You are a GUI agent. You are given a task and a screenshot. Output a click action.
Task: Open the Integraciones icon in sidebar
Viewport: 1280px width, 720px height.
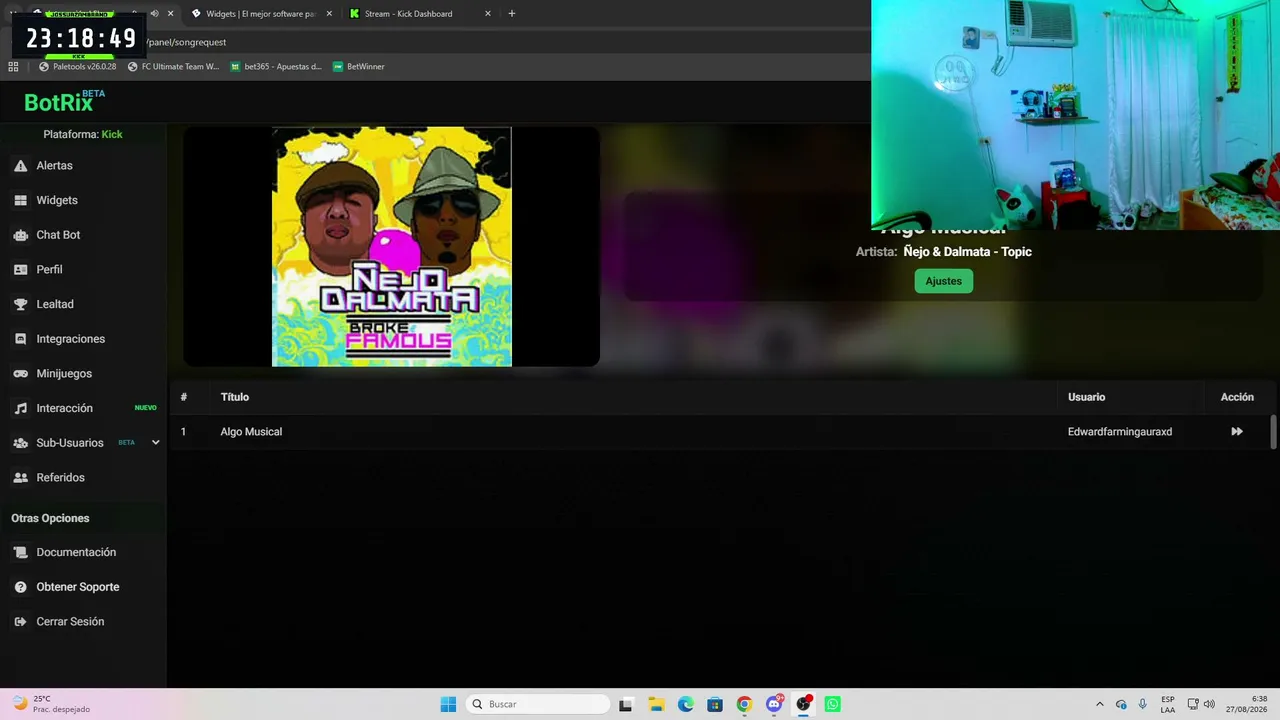(20, 339)
